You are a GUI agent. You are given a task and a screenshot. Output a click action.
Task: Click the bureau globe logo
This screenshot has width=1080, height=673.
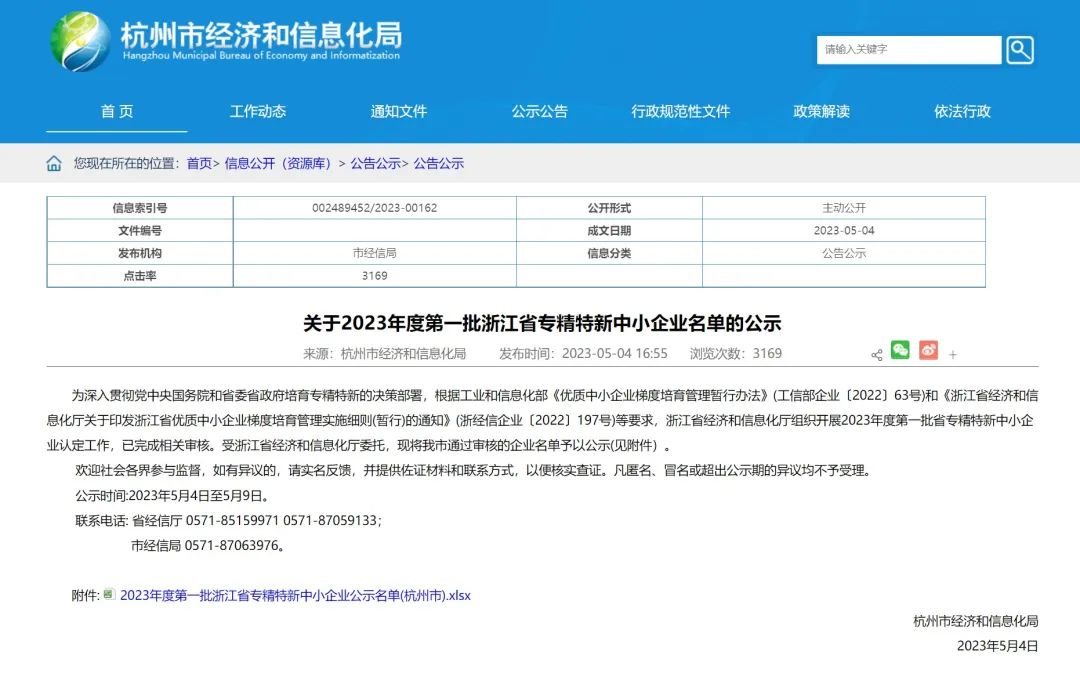tap(81, 42)
